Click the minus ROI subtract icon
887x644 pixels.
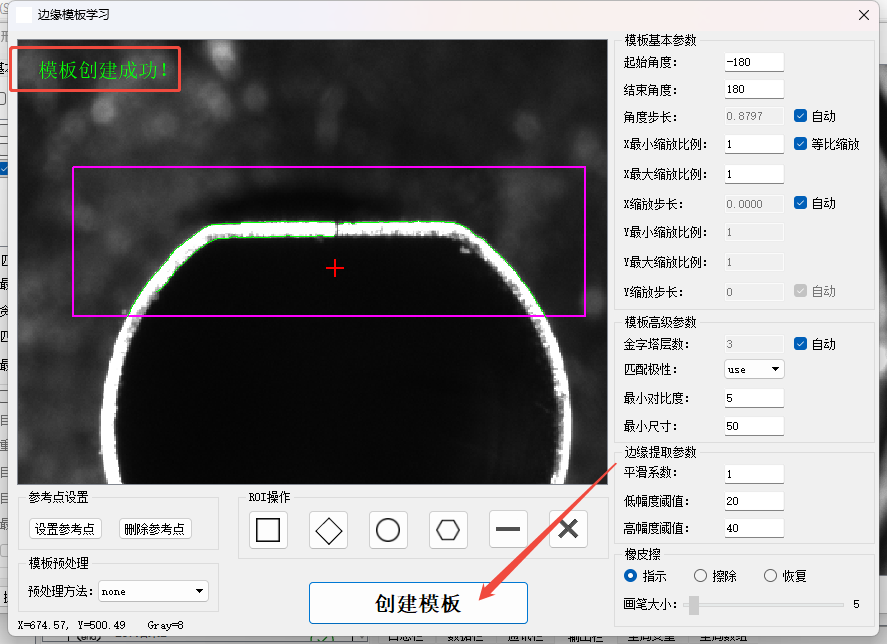508,529
